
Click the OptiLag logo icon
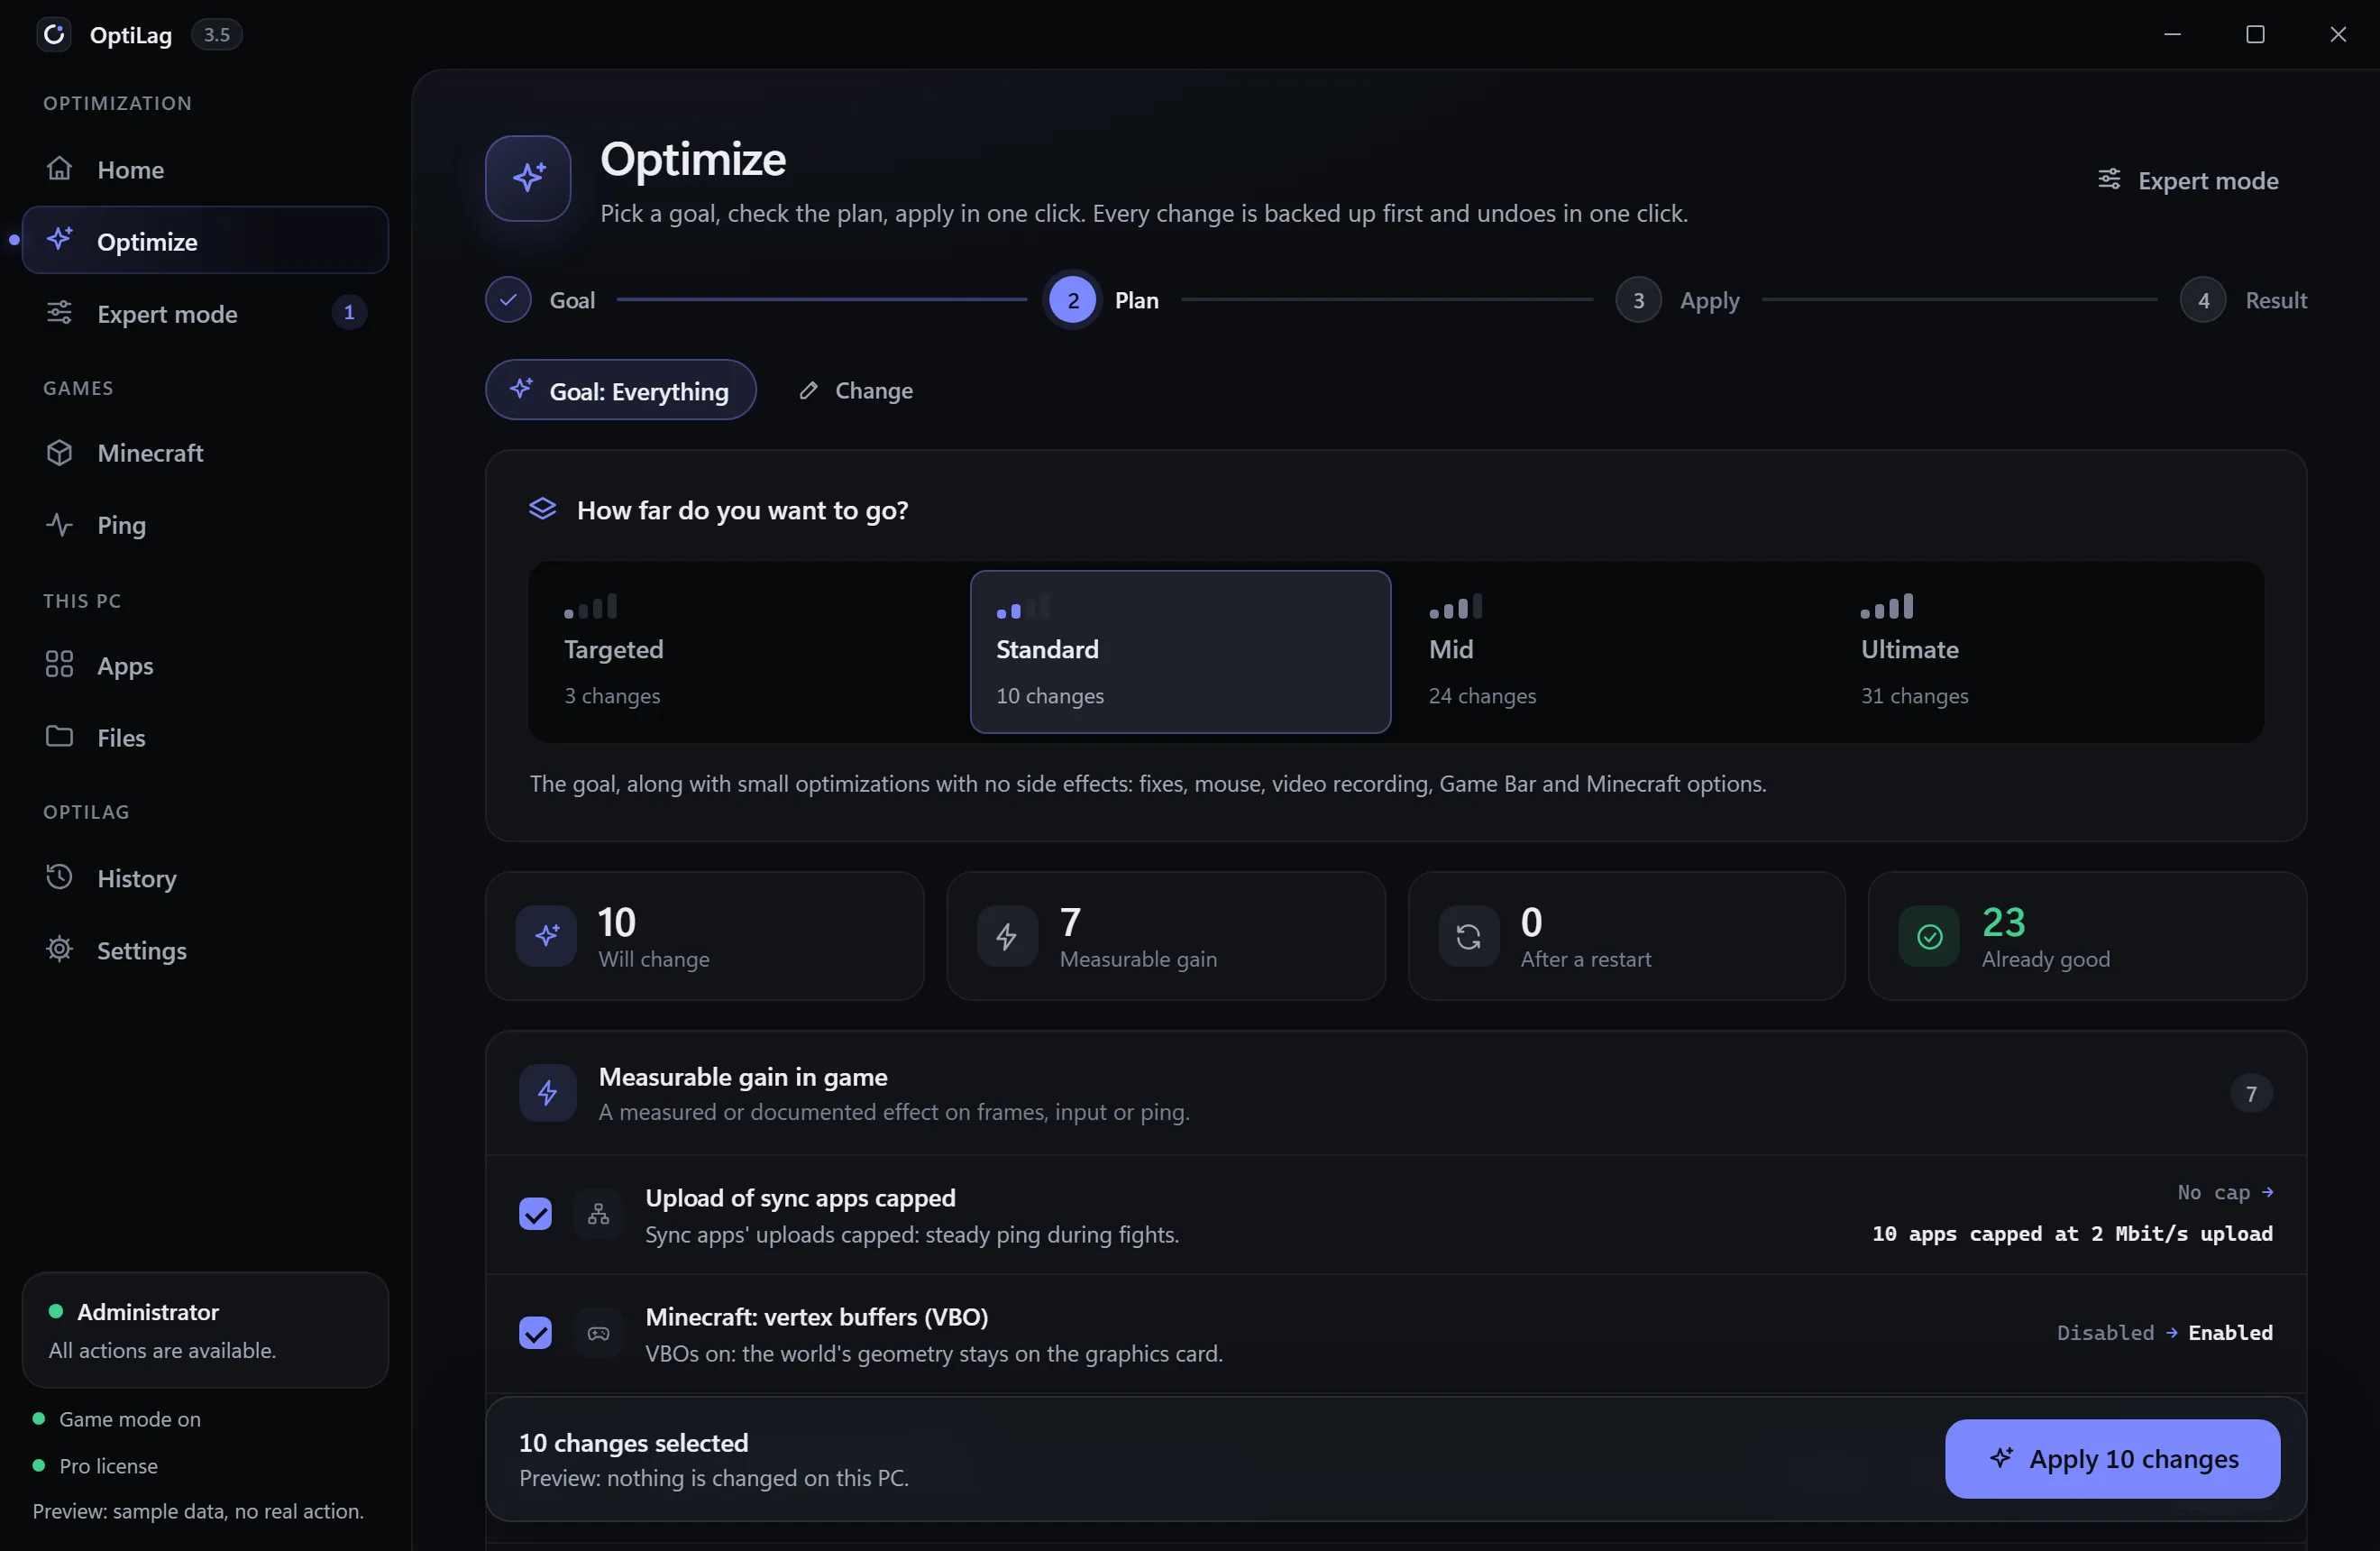54,34
